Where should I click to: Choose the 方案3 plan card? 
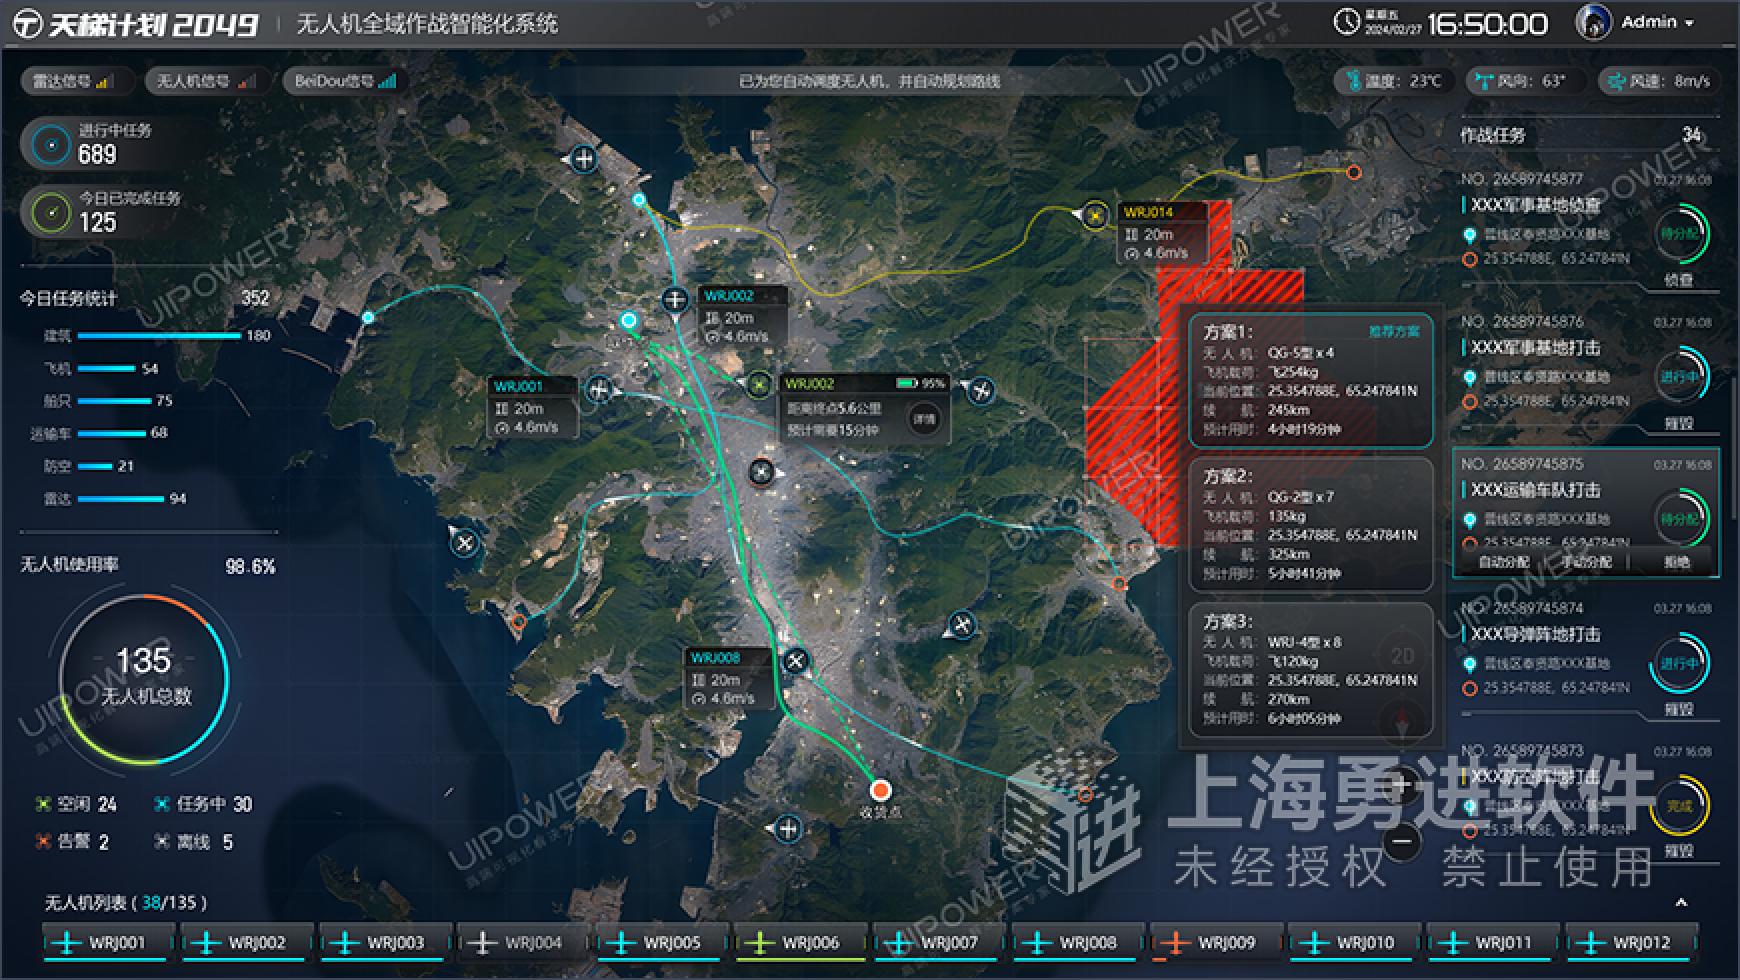[x=1311, y=669]
